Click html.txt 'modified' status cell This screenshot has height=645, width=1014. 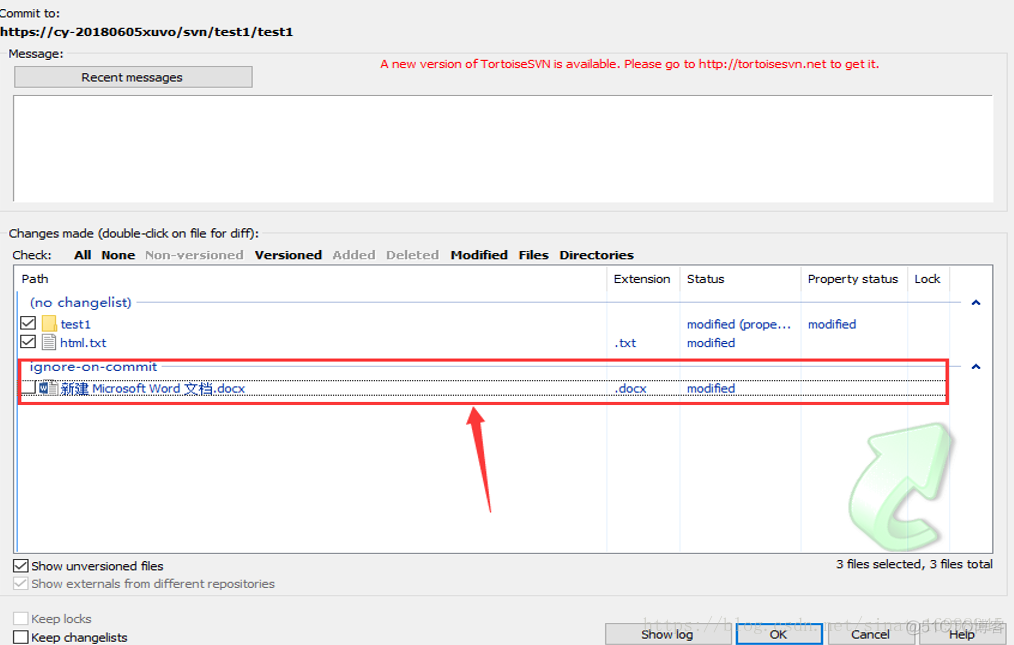click(x=711, y=343)
